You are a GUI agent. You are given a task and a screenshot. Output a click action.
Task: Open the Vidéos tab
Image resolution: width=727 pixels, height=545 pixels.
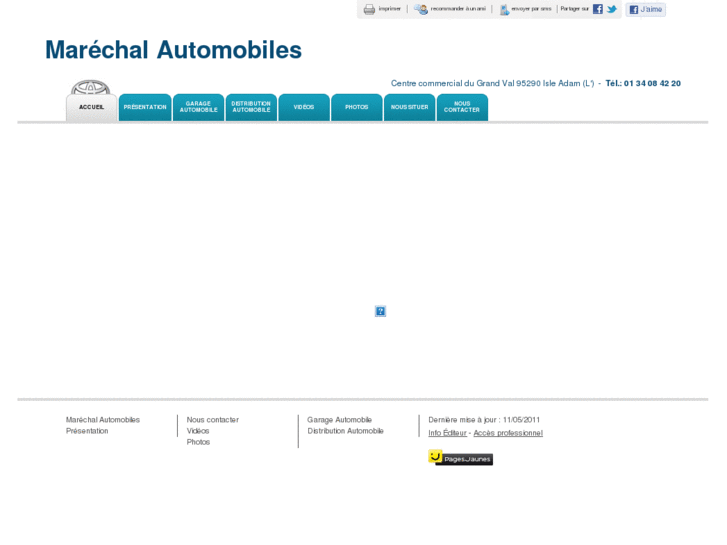[304, 107]
